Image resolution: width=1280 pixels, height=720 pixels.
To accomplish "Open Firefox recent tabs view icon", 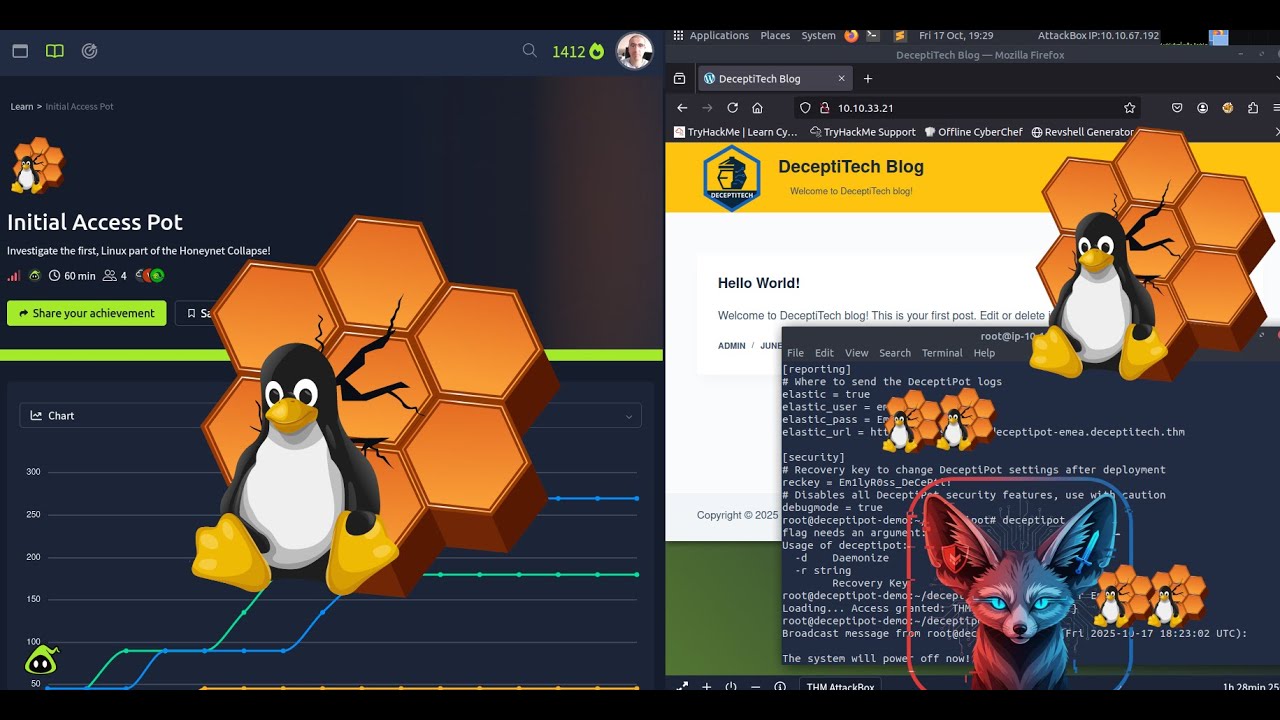I will coord(680,78).
